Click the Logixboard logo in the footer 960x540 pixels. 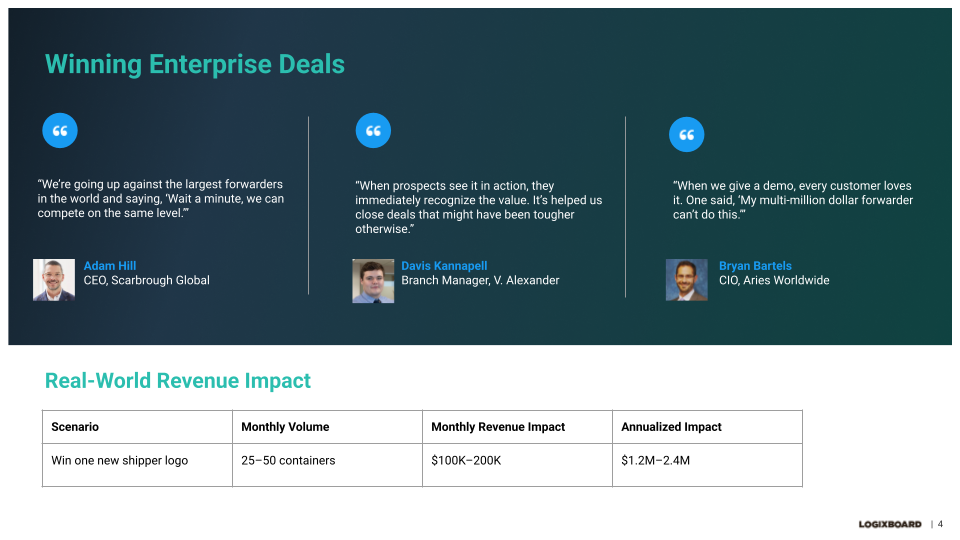[890, 524]
